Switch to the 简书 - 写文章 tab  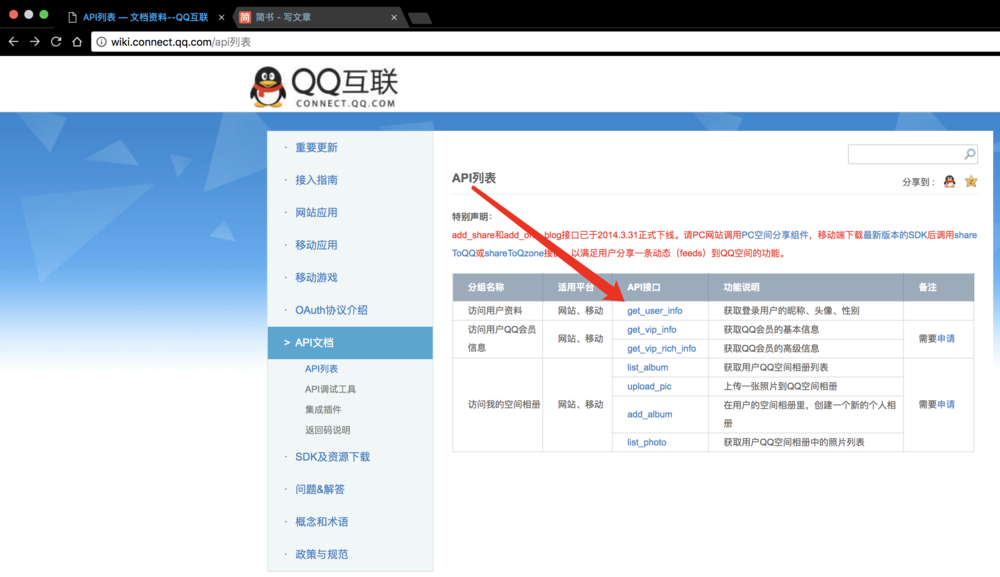point(319,17)
